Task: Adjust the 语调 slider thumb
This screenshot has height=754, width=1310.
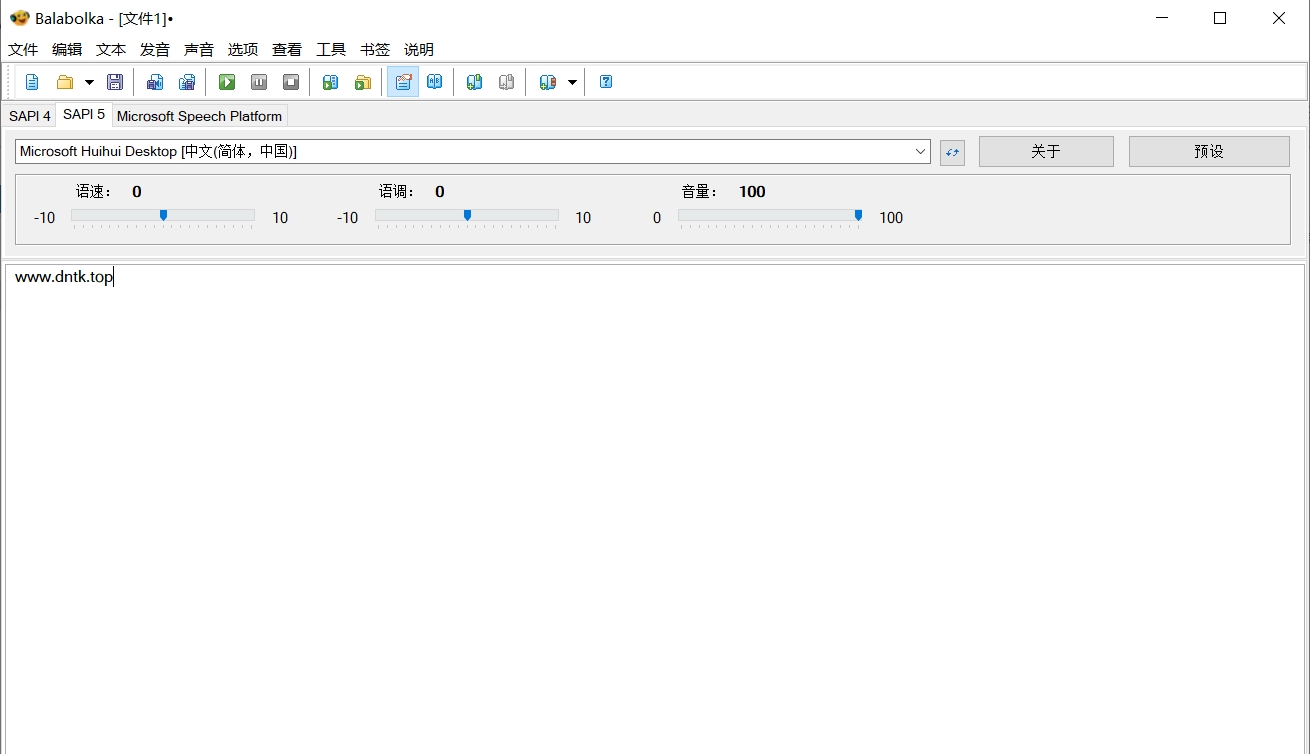Action: pos(467,215)
